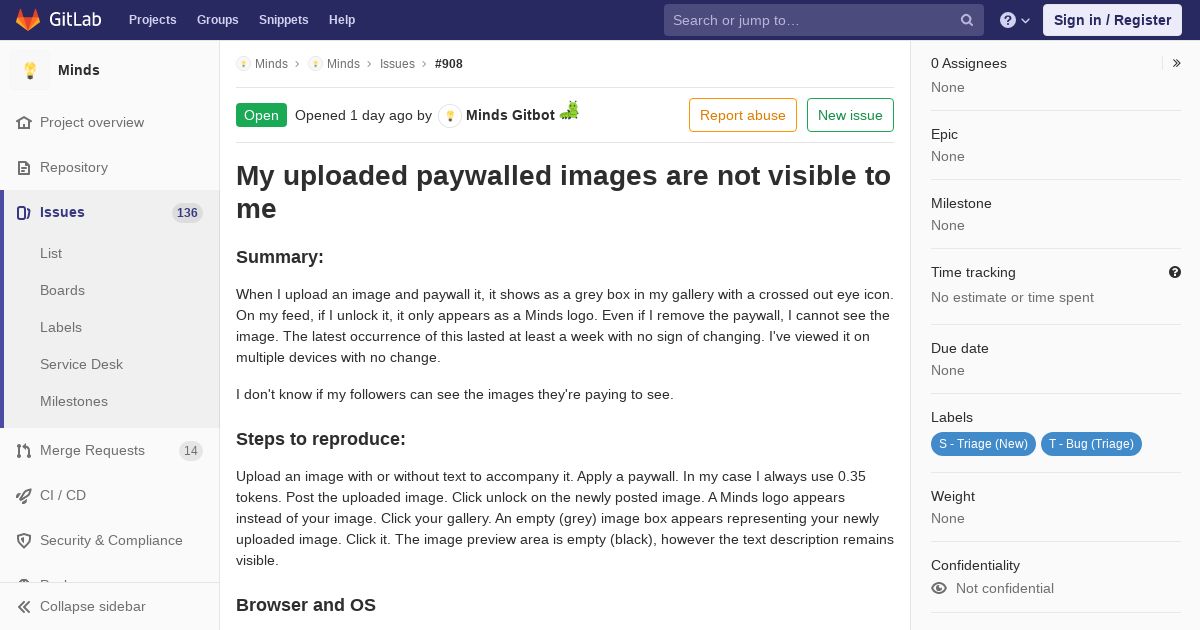Screen dimensions: 1200x630
Task: Click the Project overview house icon
Action: tap(24, 123)
